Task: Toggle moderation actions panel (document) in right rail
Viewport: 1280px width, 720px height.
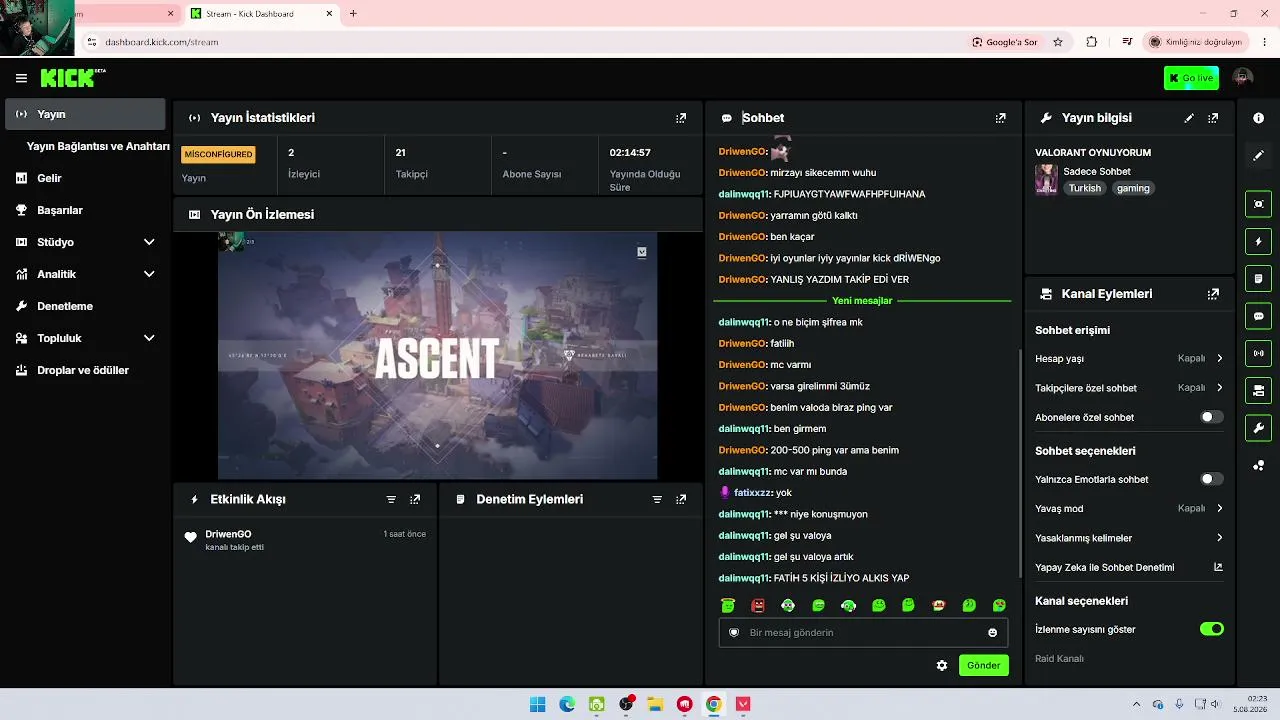Action: (1258, 278)
